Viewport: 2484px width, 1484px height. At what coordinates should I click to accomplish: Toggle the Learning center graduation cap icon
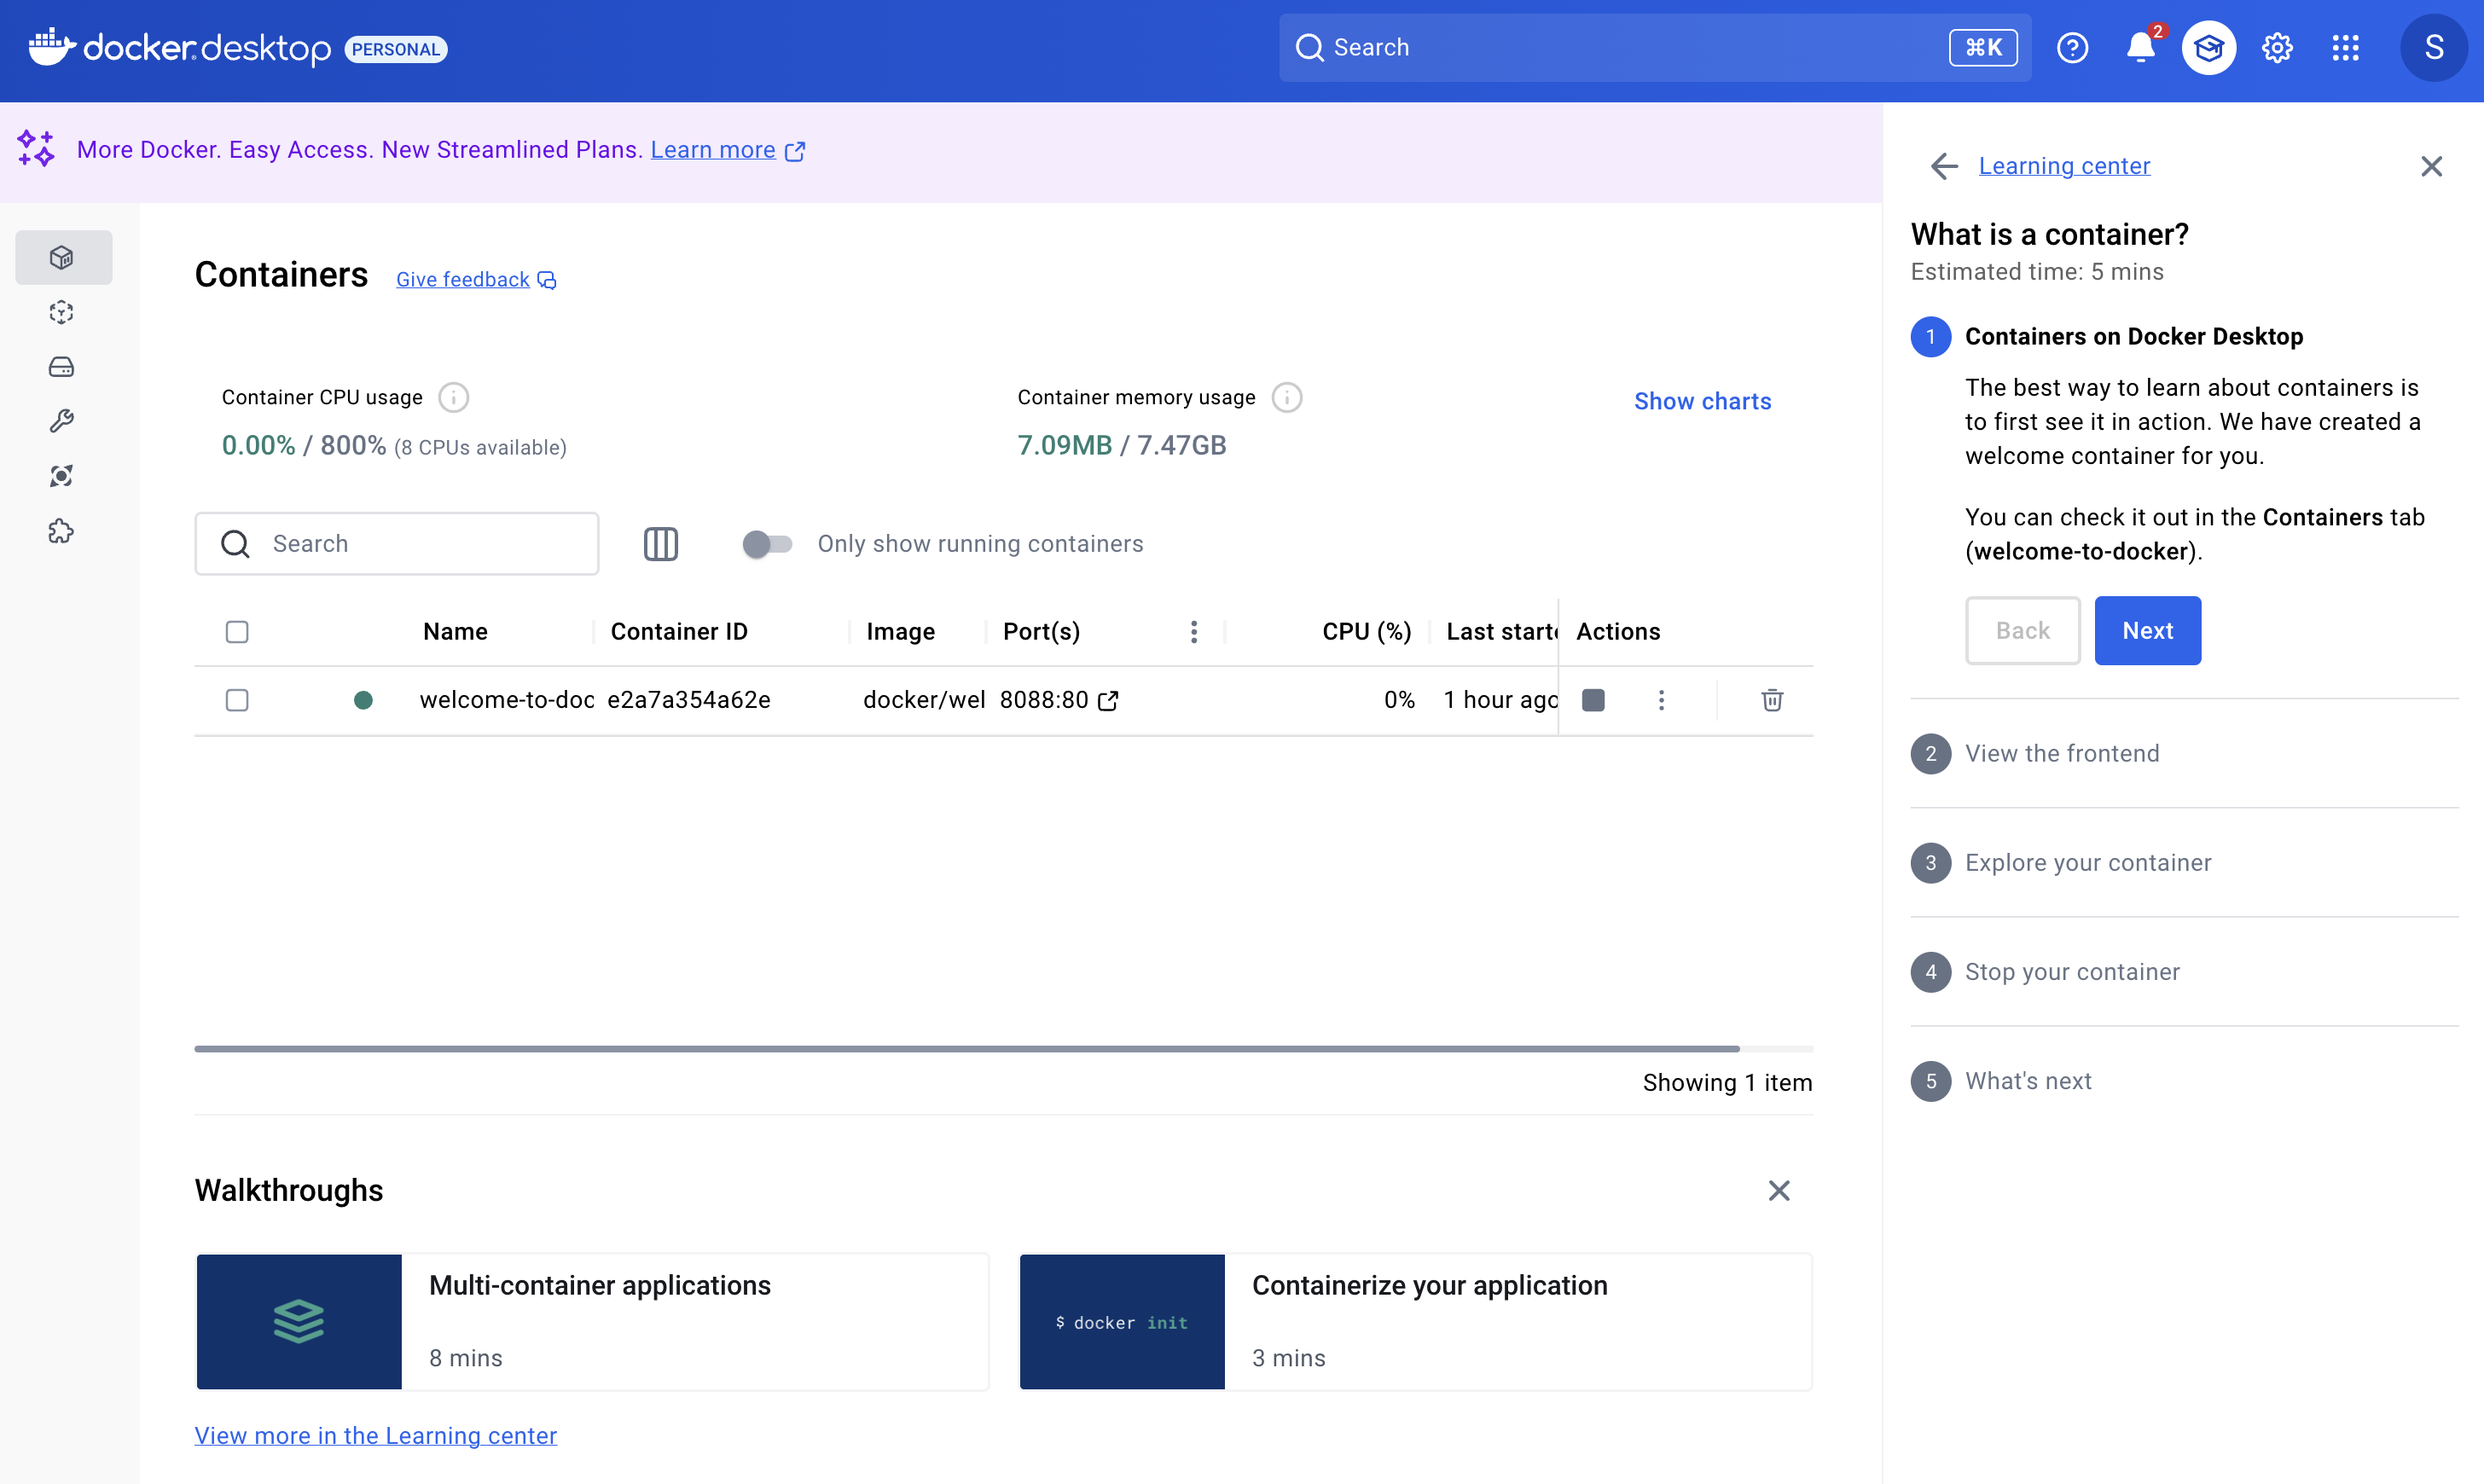coord(2208,48)
